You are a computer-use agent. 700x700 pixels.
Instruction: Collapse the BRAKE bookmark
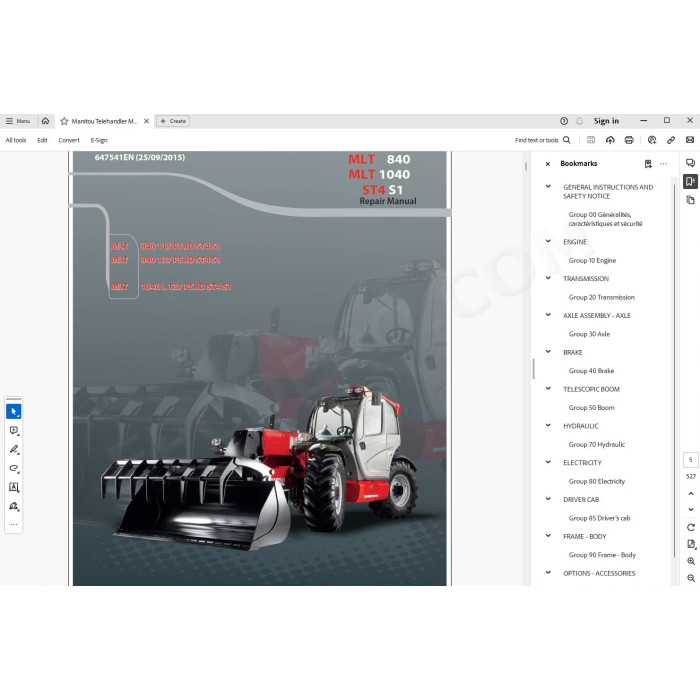tap(549, 352)
